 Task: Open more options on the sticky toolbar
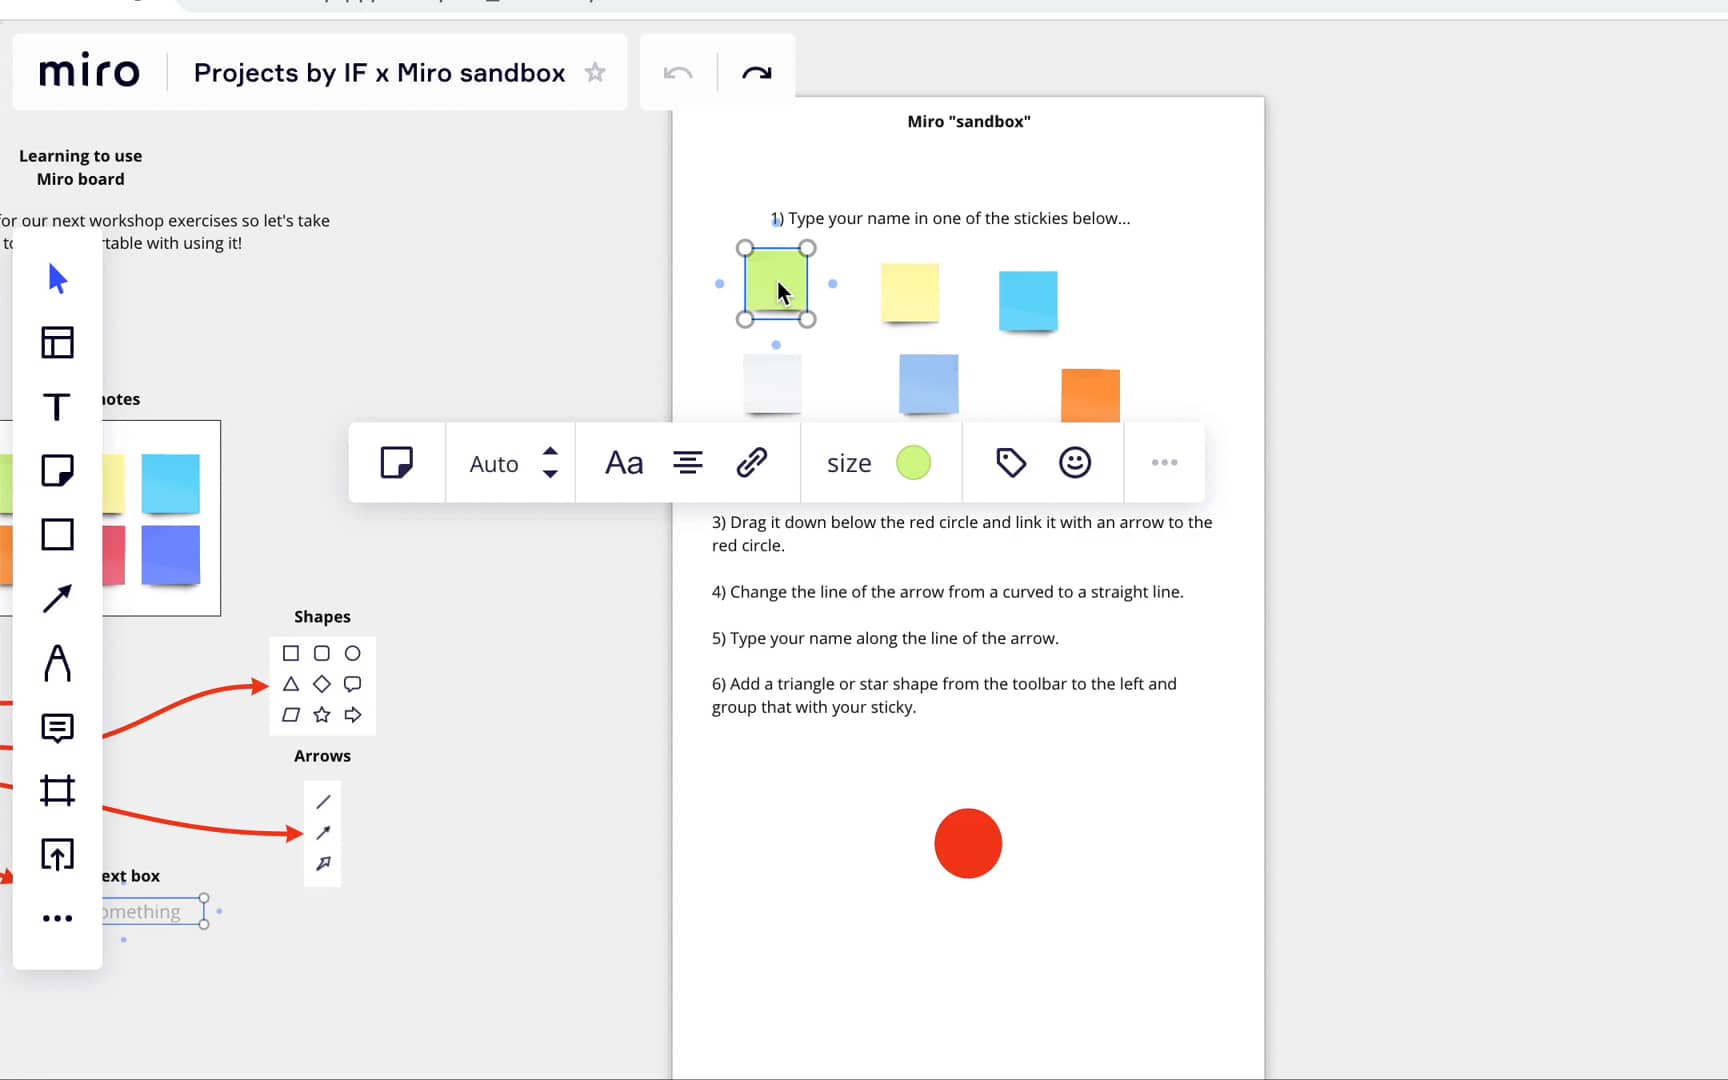pyautogui.click(x=1163, y=462)
